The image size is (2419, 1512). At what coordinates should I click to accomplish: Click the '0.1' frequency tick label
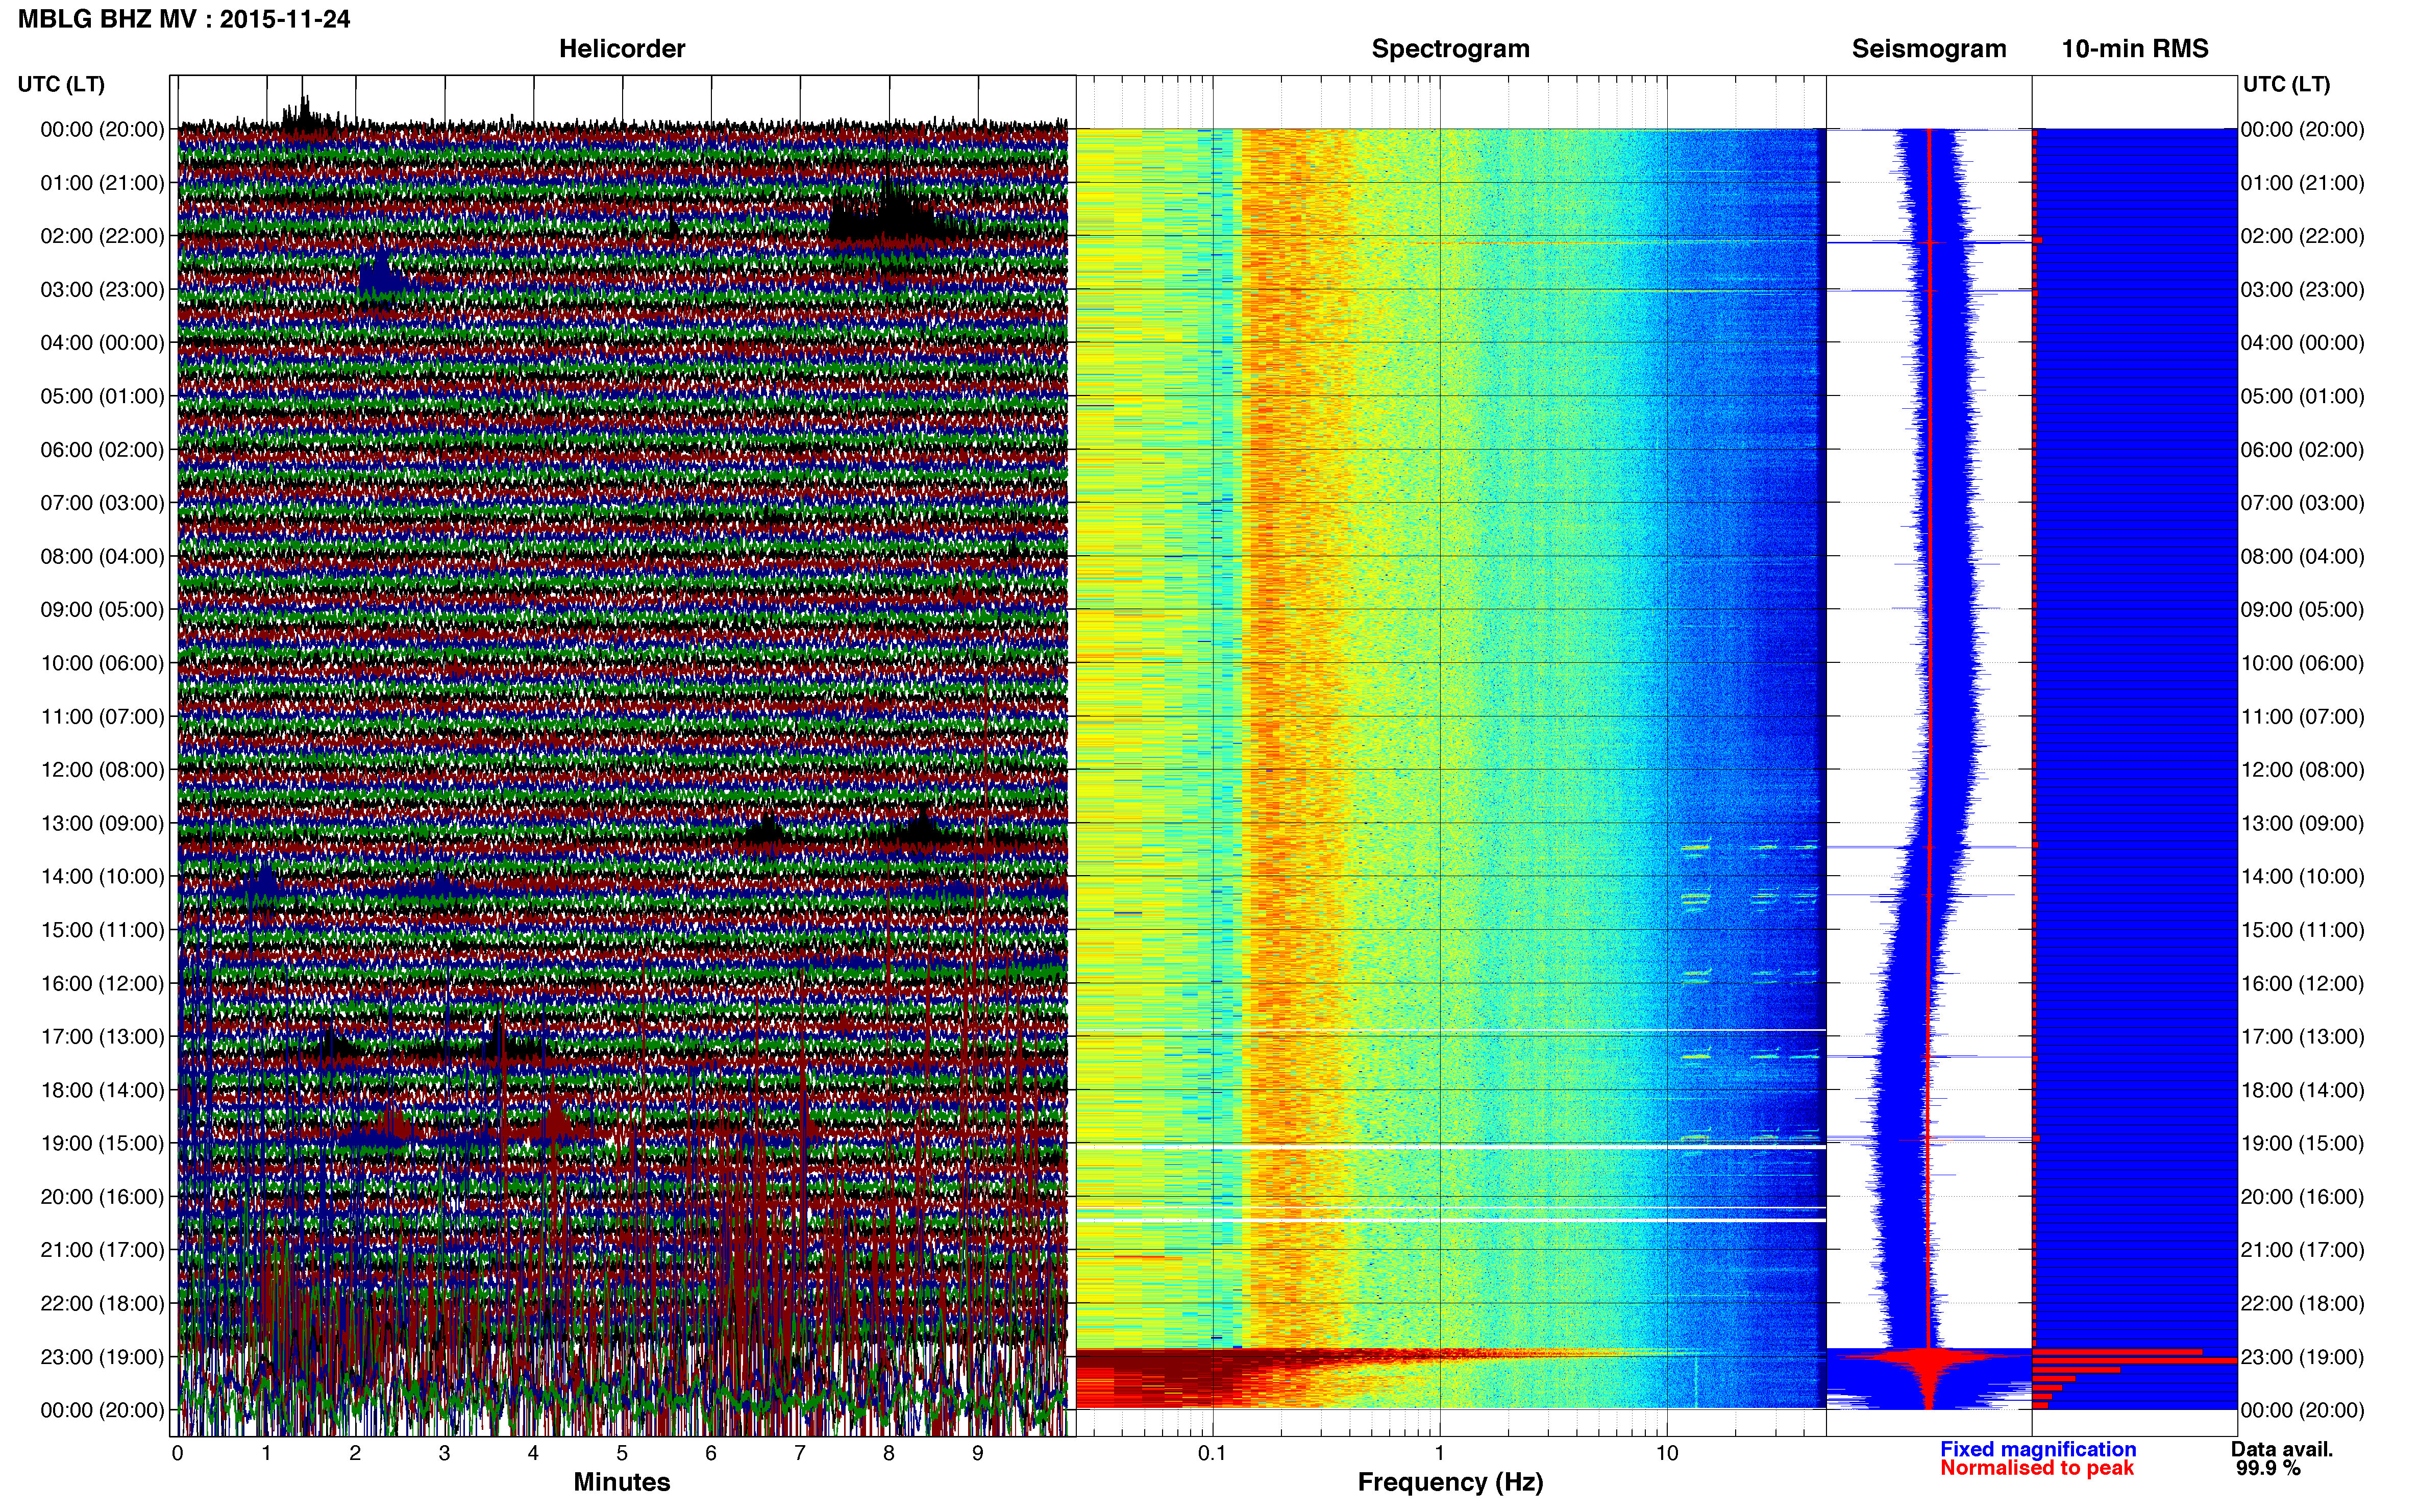click(1212, 1453)
